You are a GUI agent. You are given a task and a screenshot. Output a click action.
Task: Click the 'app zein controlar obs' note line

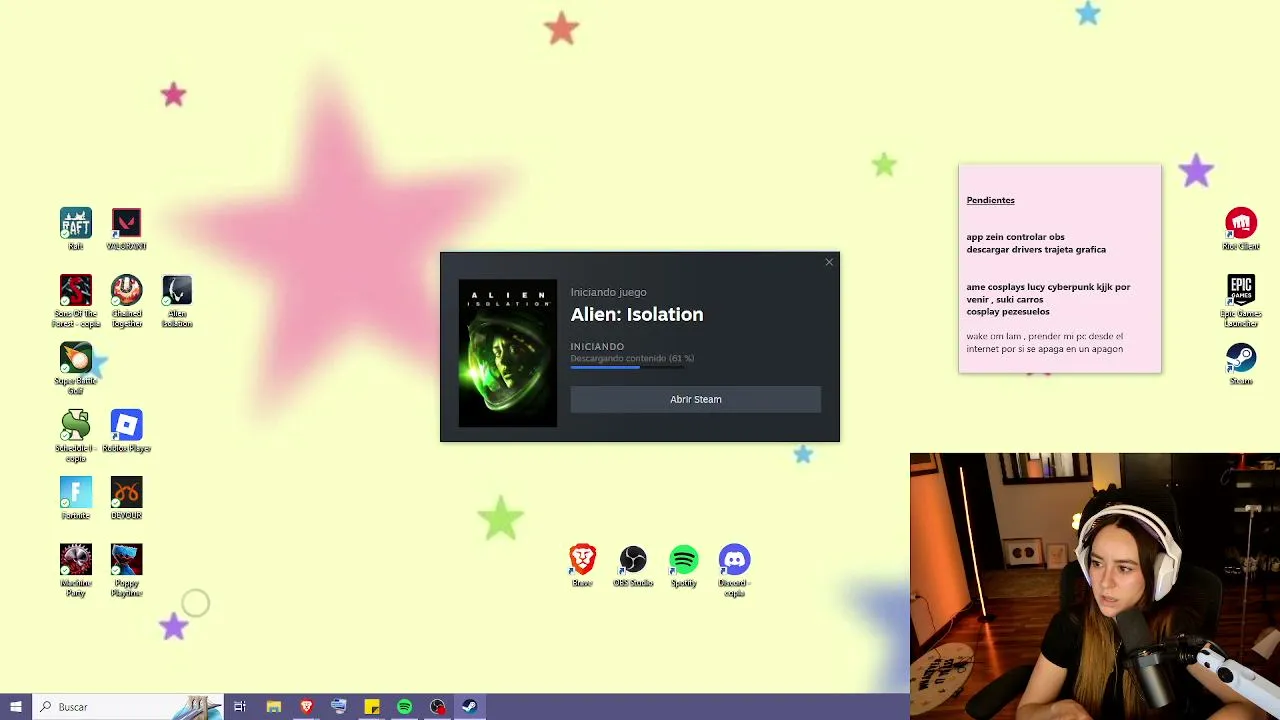1015,237
